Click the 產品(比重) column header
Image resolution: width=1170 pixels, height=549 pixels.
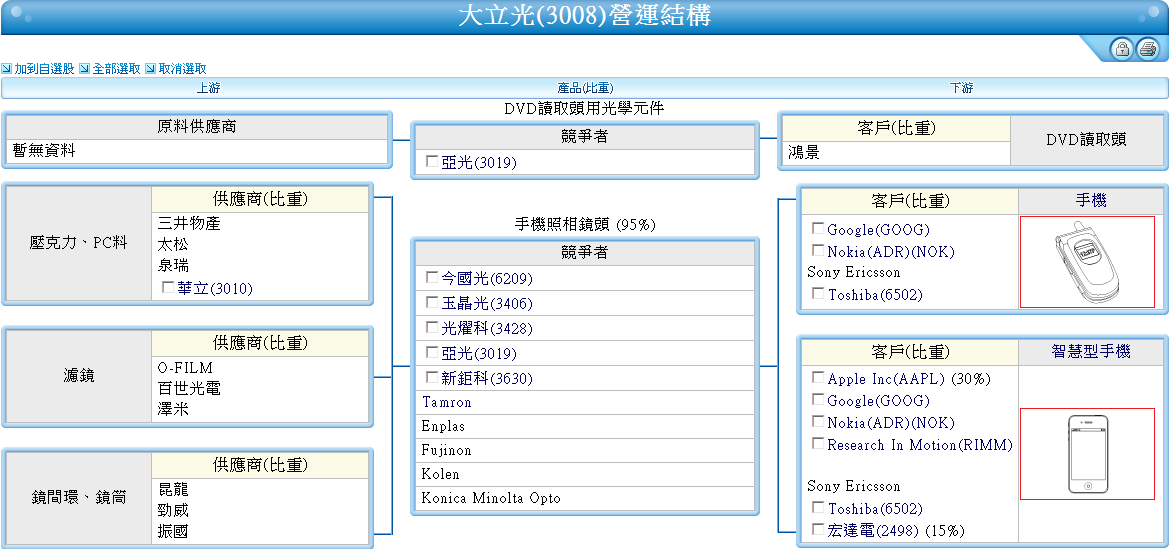[586, 88]
